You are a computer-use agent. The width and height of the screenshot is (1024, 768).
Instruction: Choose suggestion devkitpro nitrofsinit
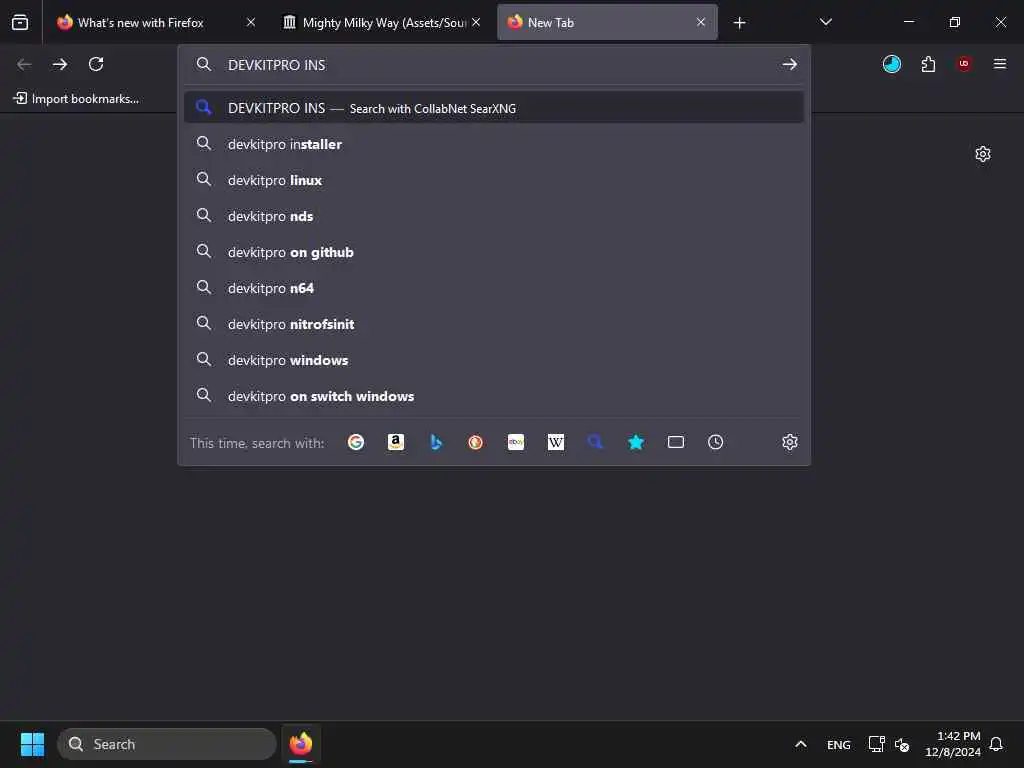[x=494, y=324]
